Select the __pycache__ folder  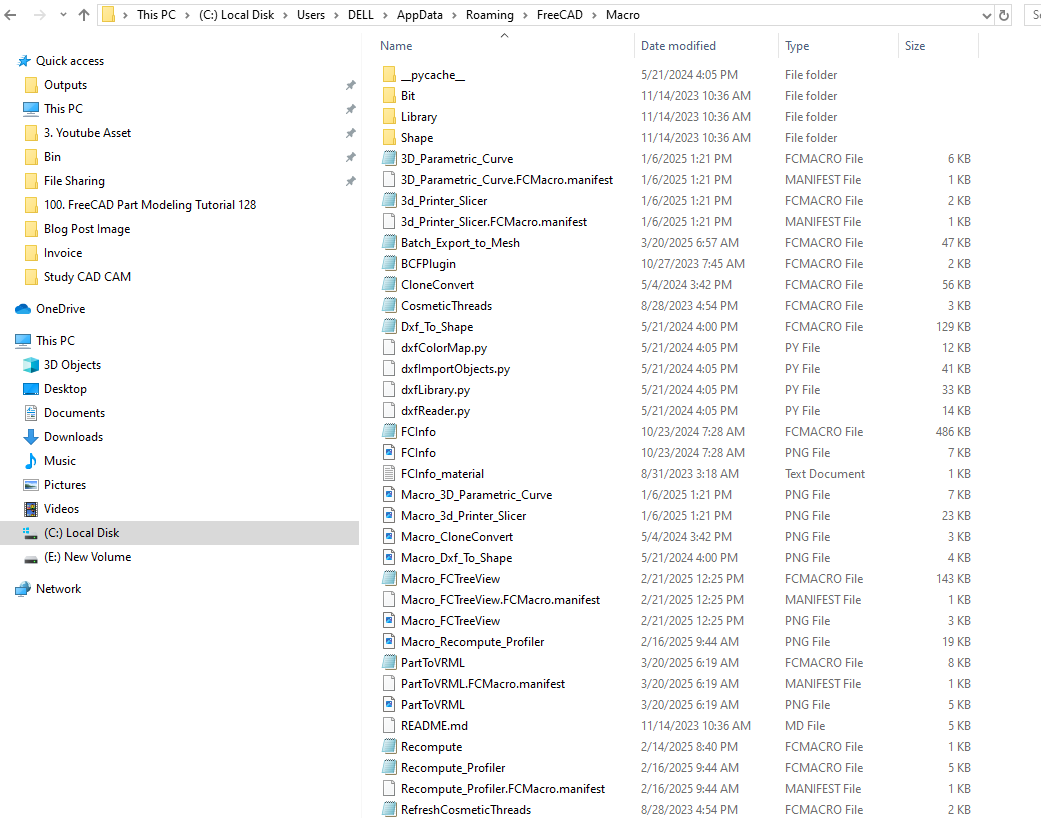pyautogui.click(x=432, y=75)
